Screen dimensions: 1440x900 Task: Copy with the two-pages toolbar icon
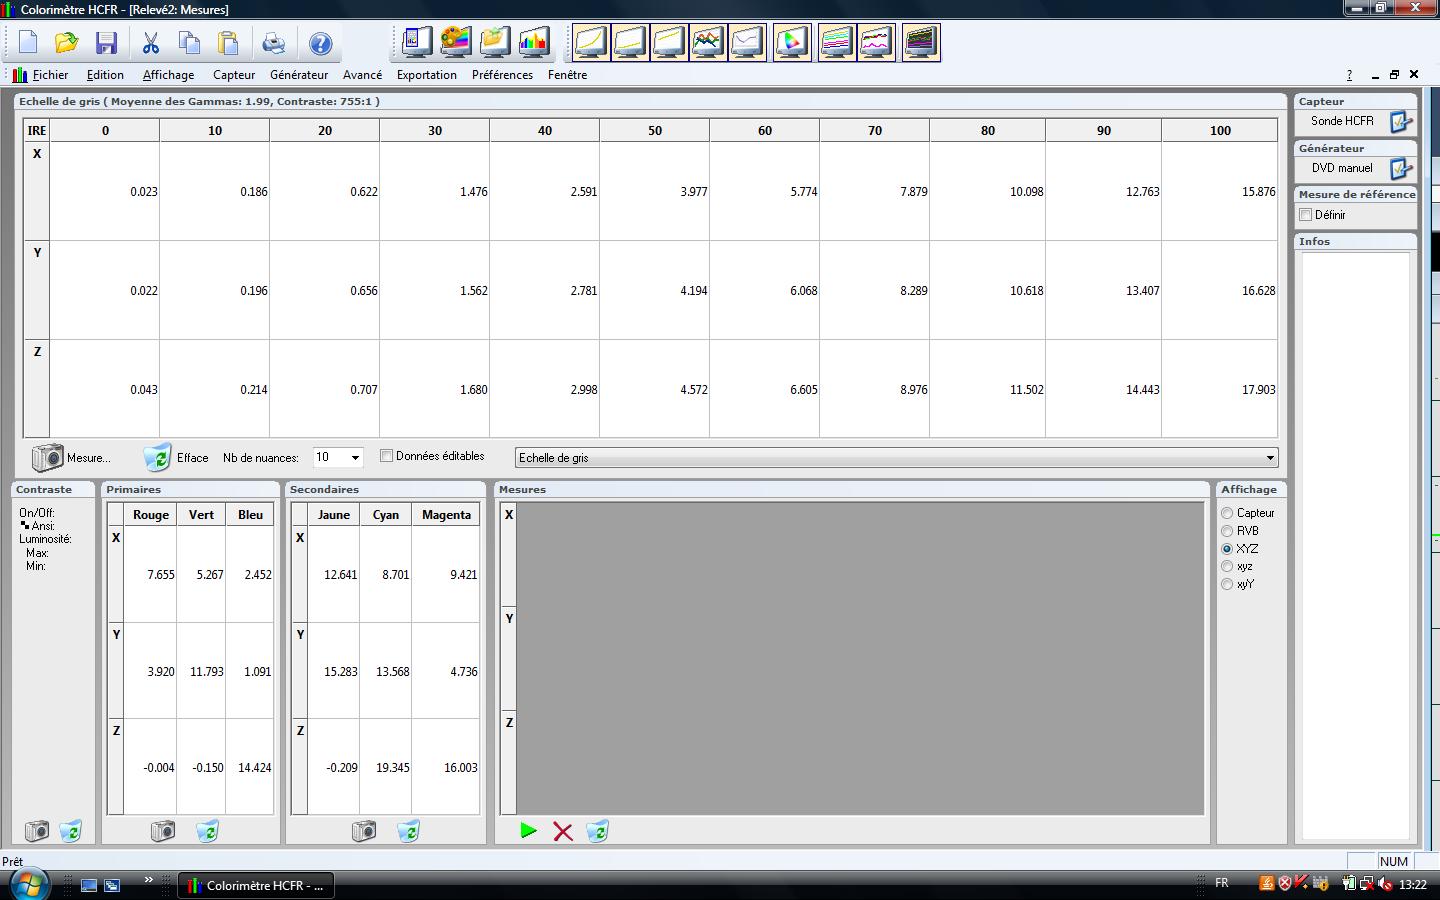coord(189,43)
